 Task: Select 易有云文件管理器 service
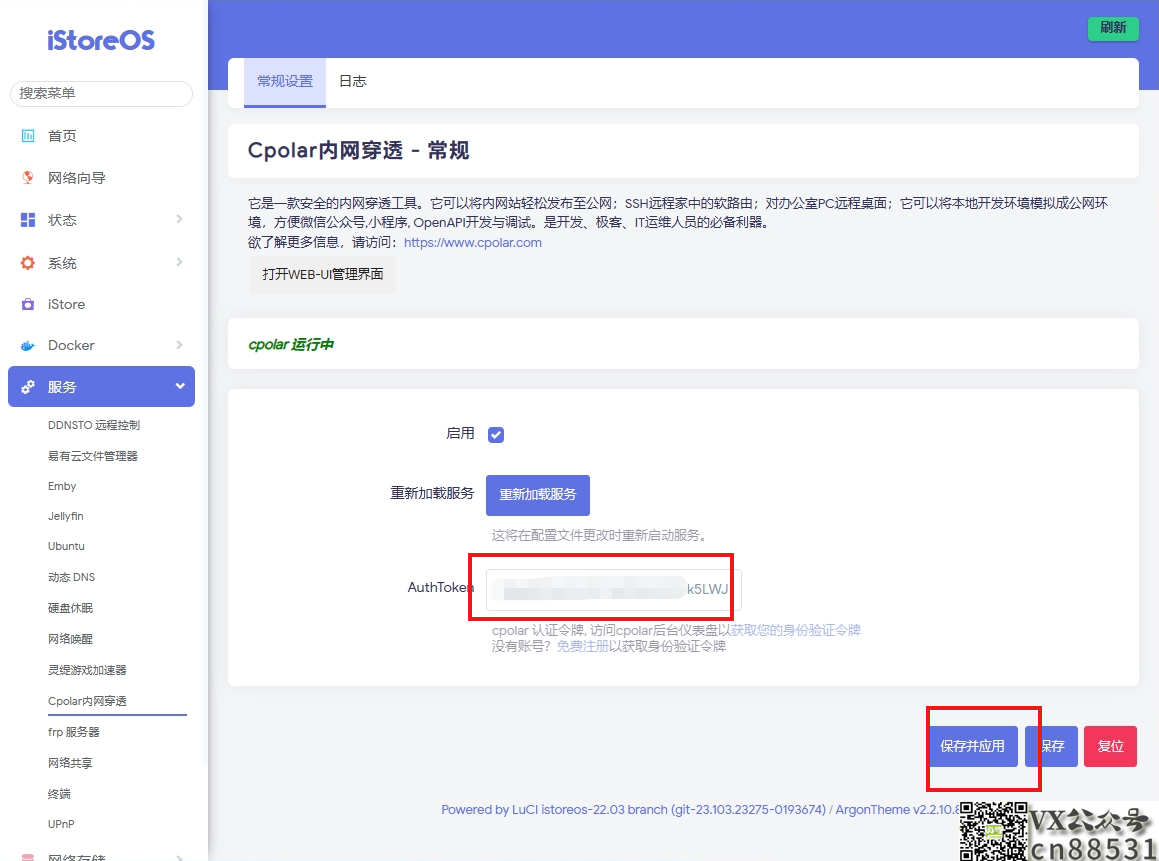(92, 456)
